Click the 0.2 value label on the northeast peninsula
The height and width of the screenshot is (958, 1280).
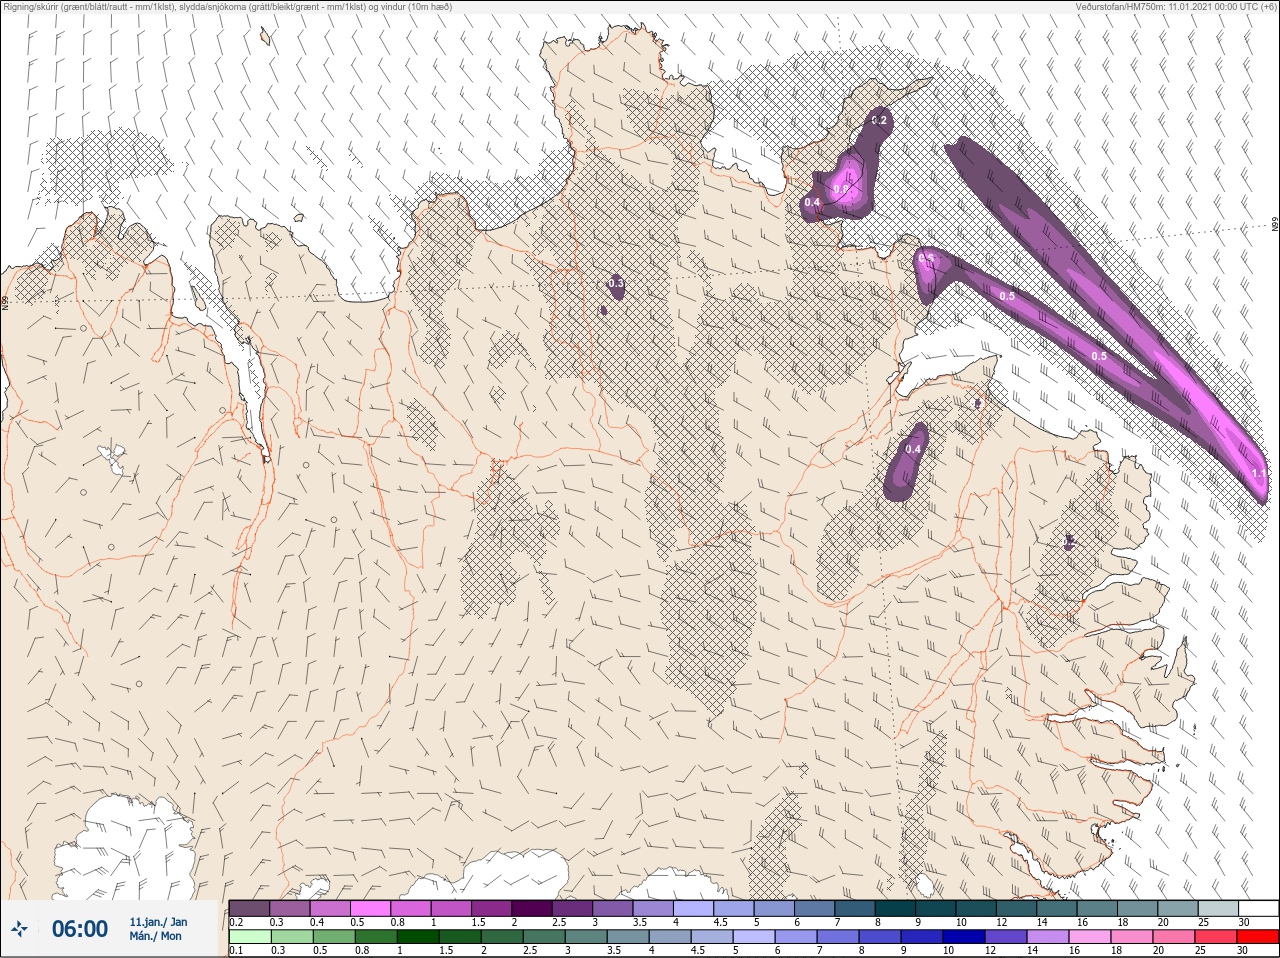pyautogui.click(x=879, y=121)
